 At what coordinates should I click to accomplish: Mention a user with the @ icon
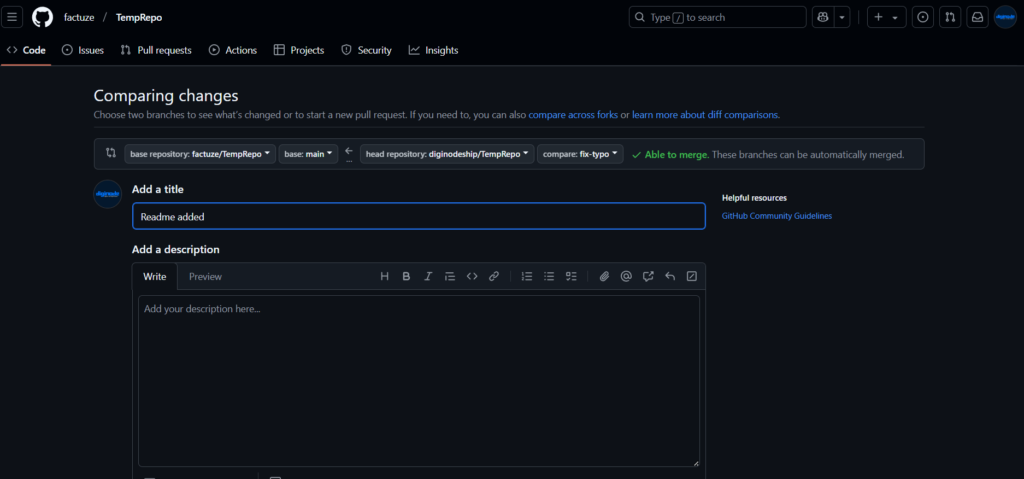pos(626,276)
